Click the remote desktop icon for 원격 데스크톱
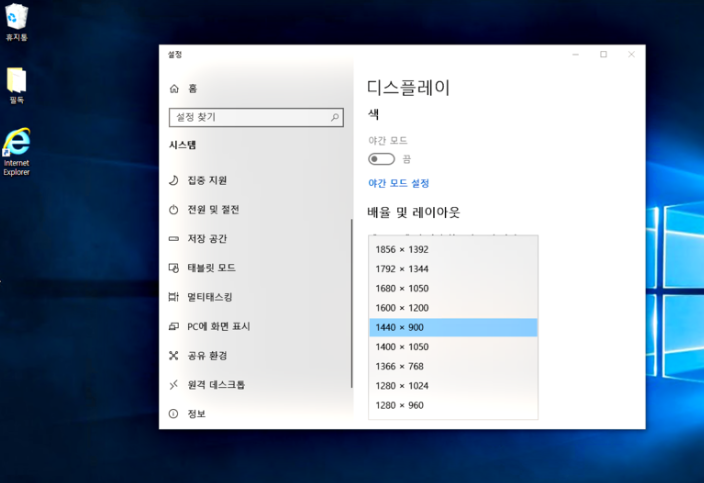Screen dimensions: 704x483 [174, 385]
